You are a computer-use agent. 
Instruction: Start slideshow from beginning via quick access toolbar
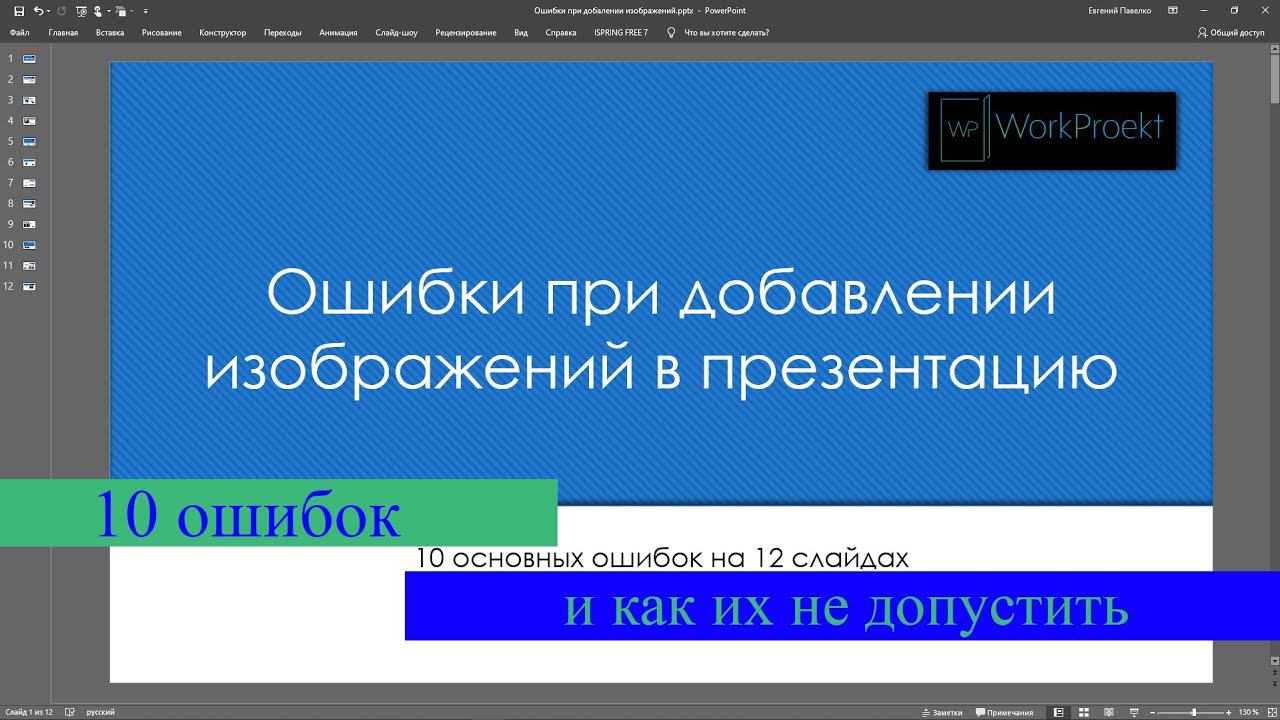pos(81,11)
